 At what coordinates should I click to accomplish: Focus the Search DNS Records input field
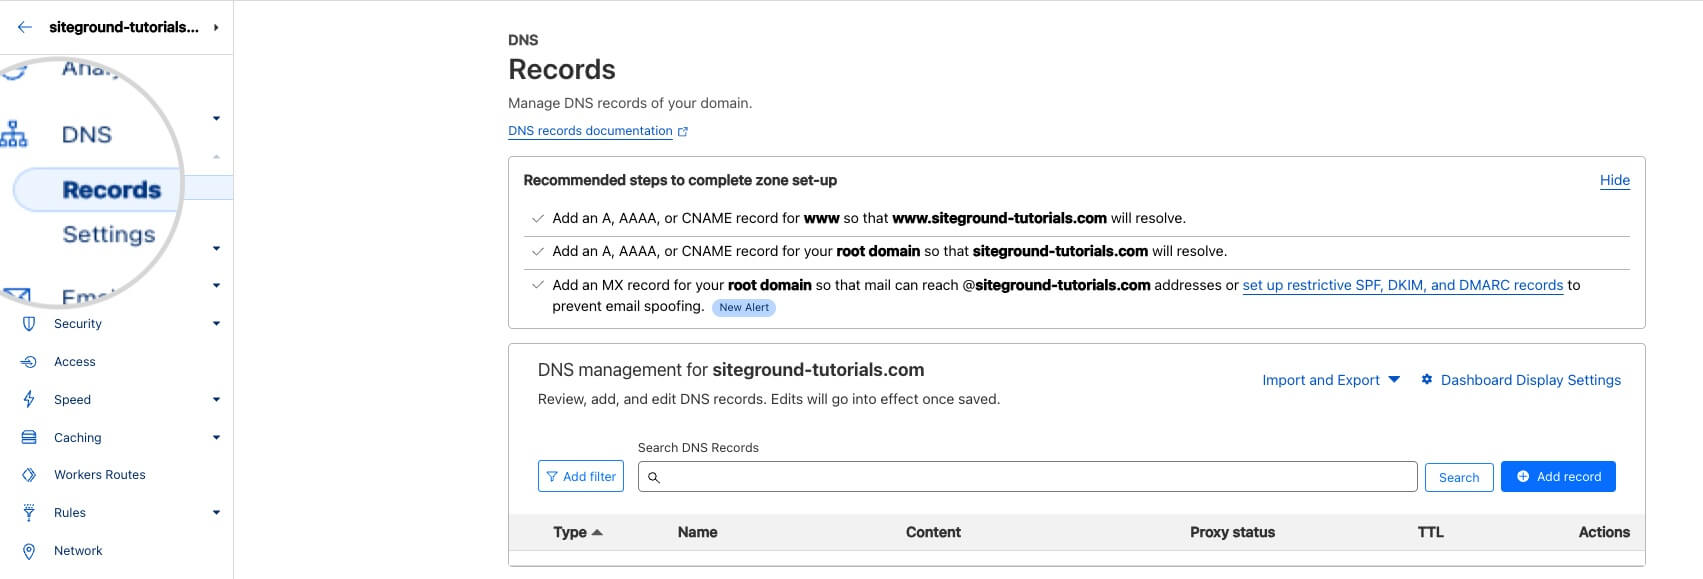tap(1027, 477)
